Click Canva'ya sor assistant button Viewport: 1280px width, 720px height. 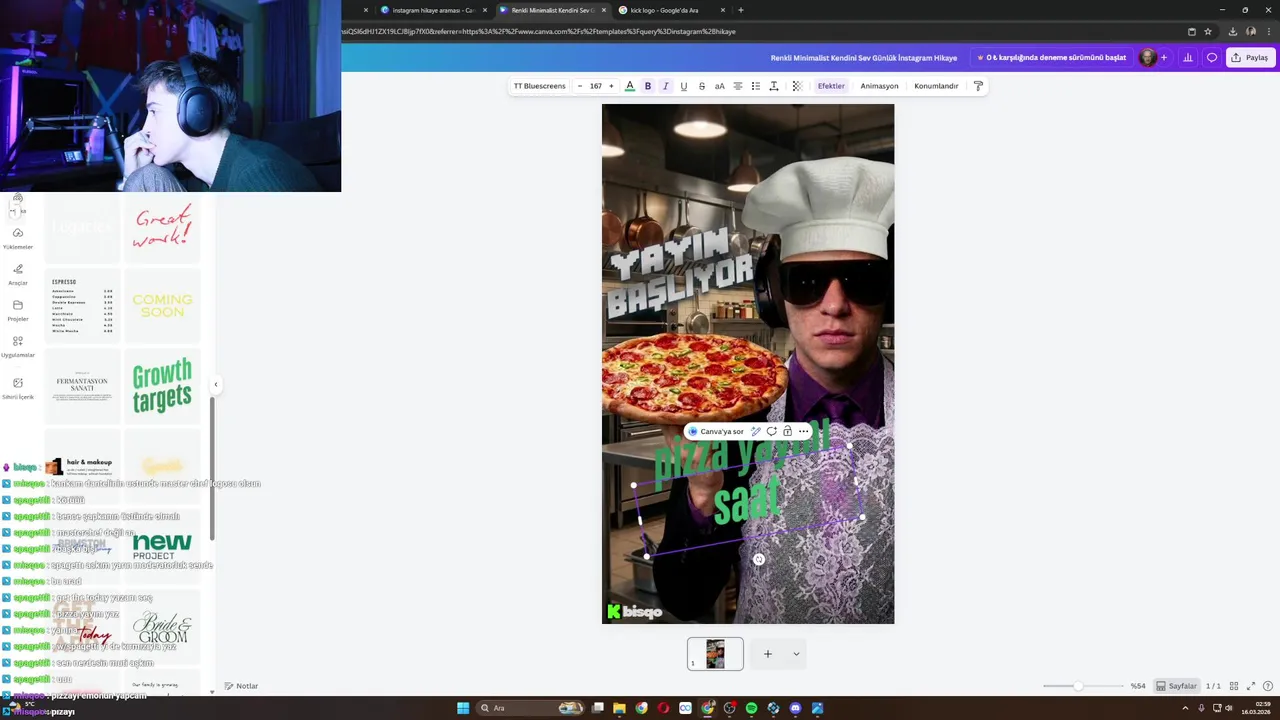click(x=716, y=432)
